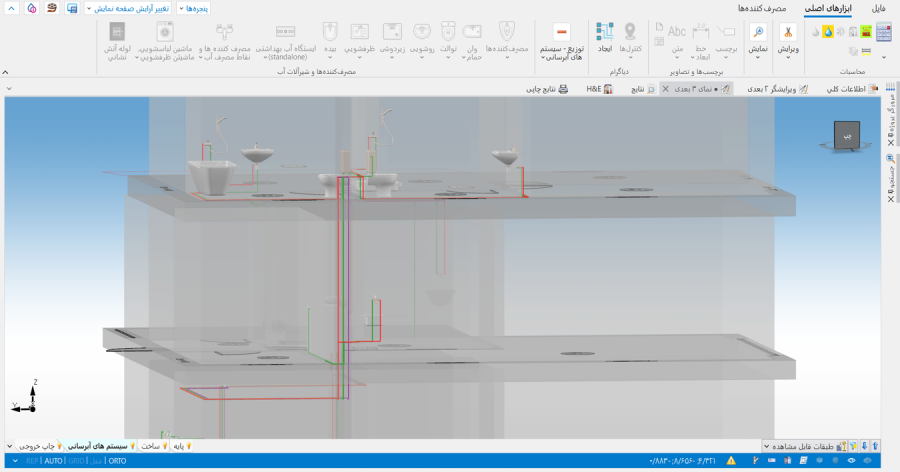
Task: Click the warning triangle in status bar
Action: [733, 461]
